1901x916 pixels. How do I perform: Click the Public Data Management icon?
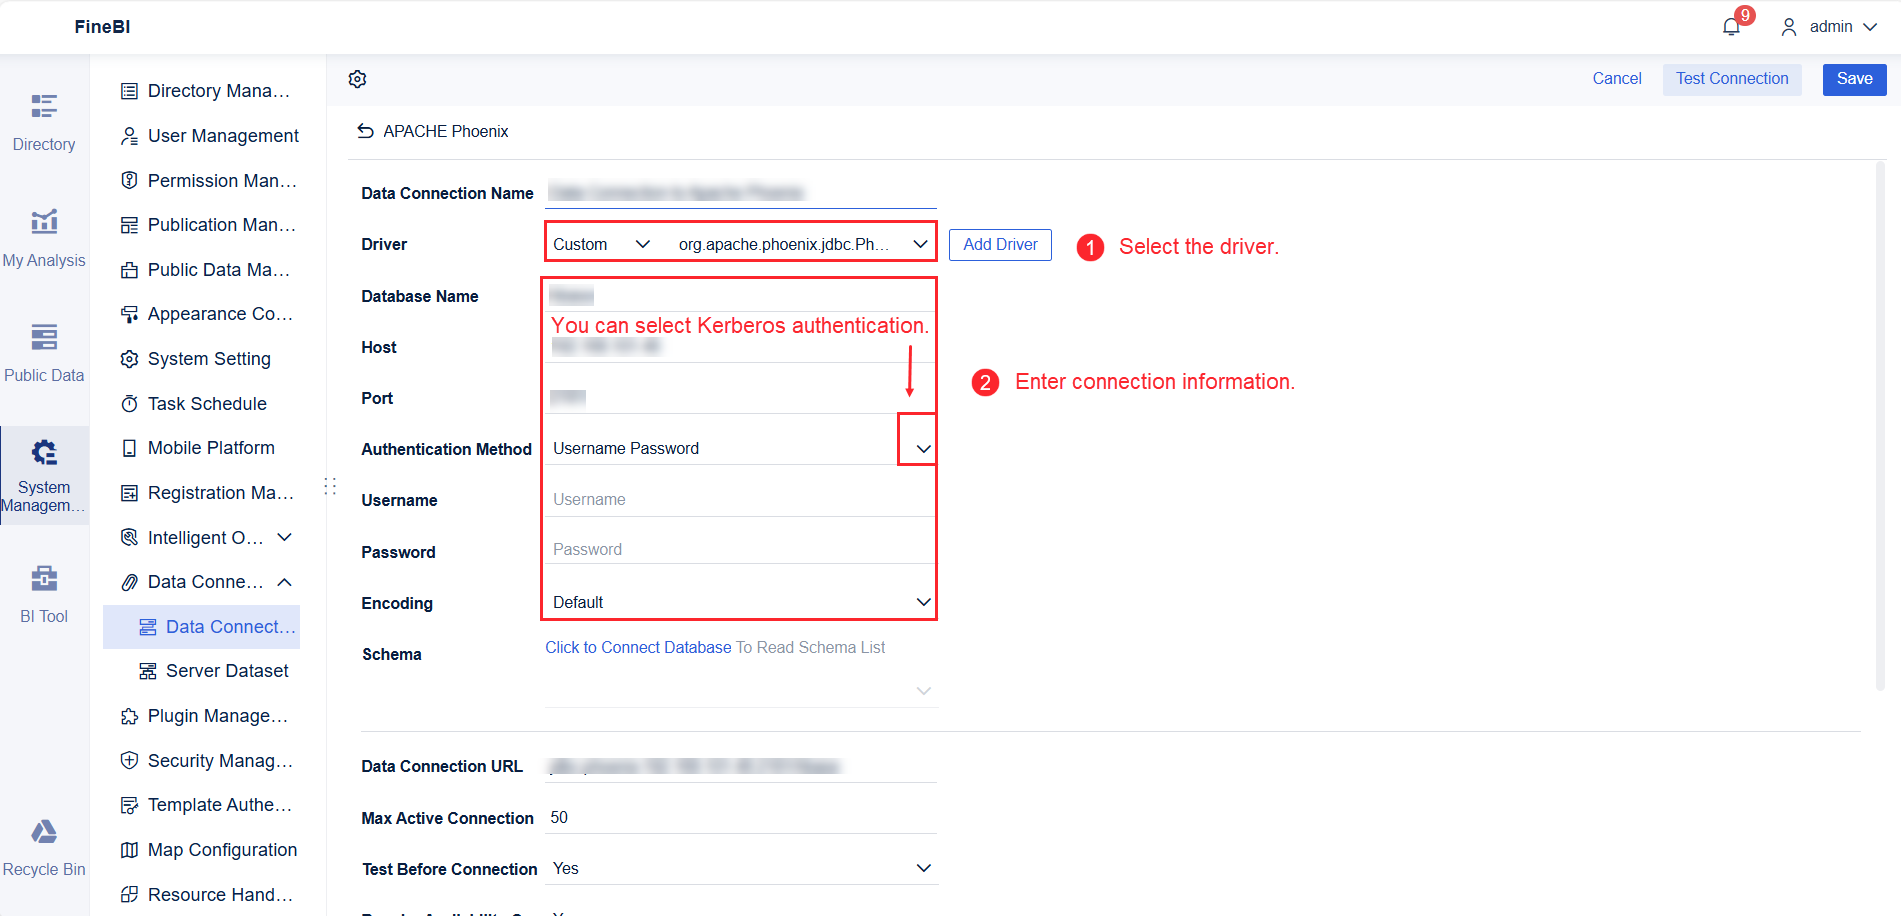129,270
